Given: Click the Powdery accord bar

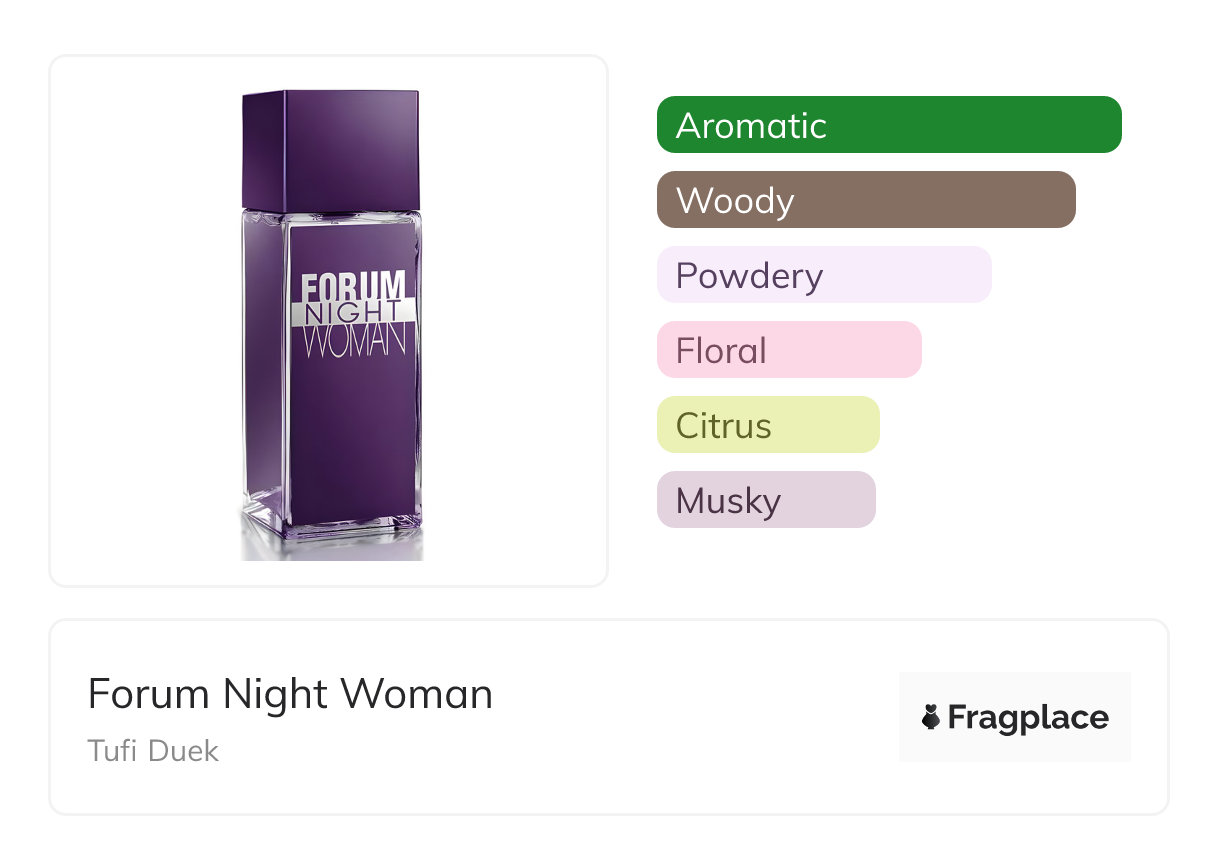Looking at the screenshot, I should (x=823, y=275).
